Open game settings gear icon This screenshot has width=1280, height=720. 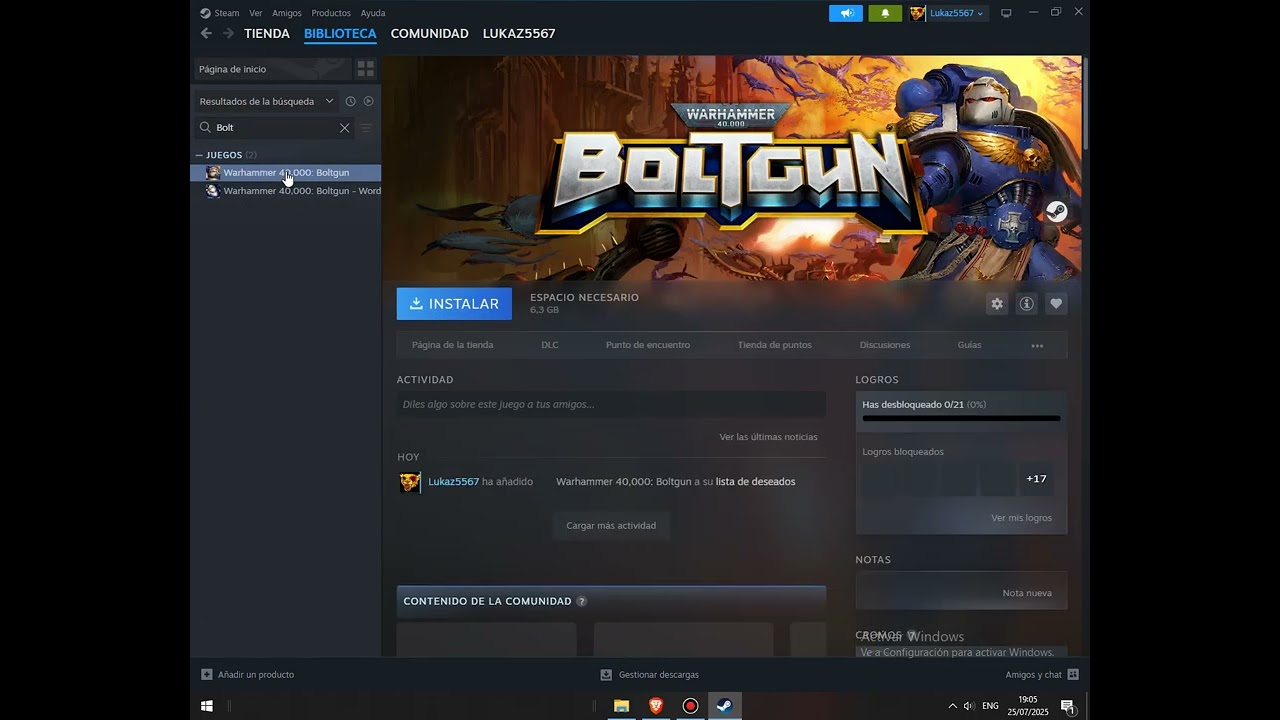coord(997,304)
